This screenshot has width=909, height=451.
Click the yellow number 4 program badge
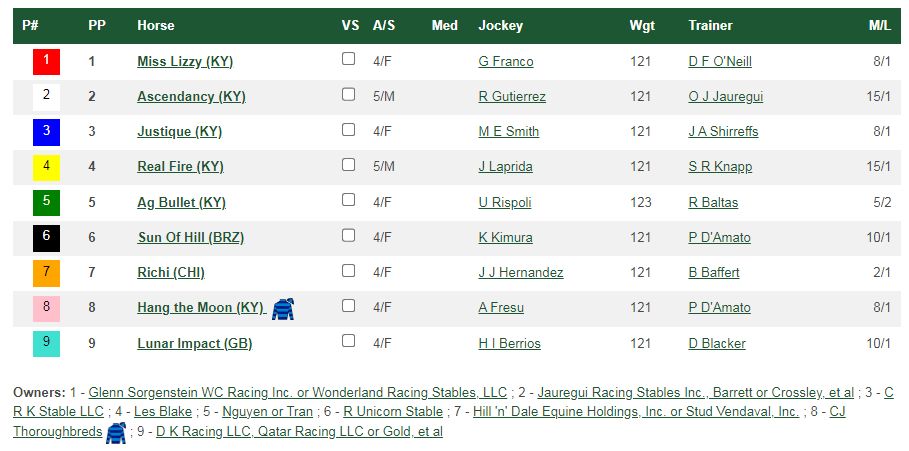pos(46,167)
